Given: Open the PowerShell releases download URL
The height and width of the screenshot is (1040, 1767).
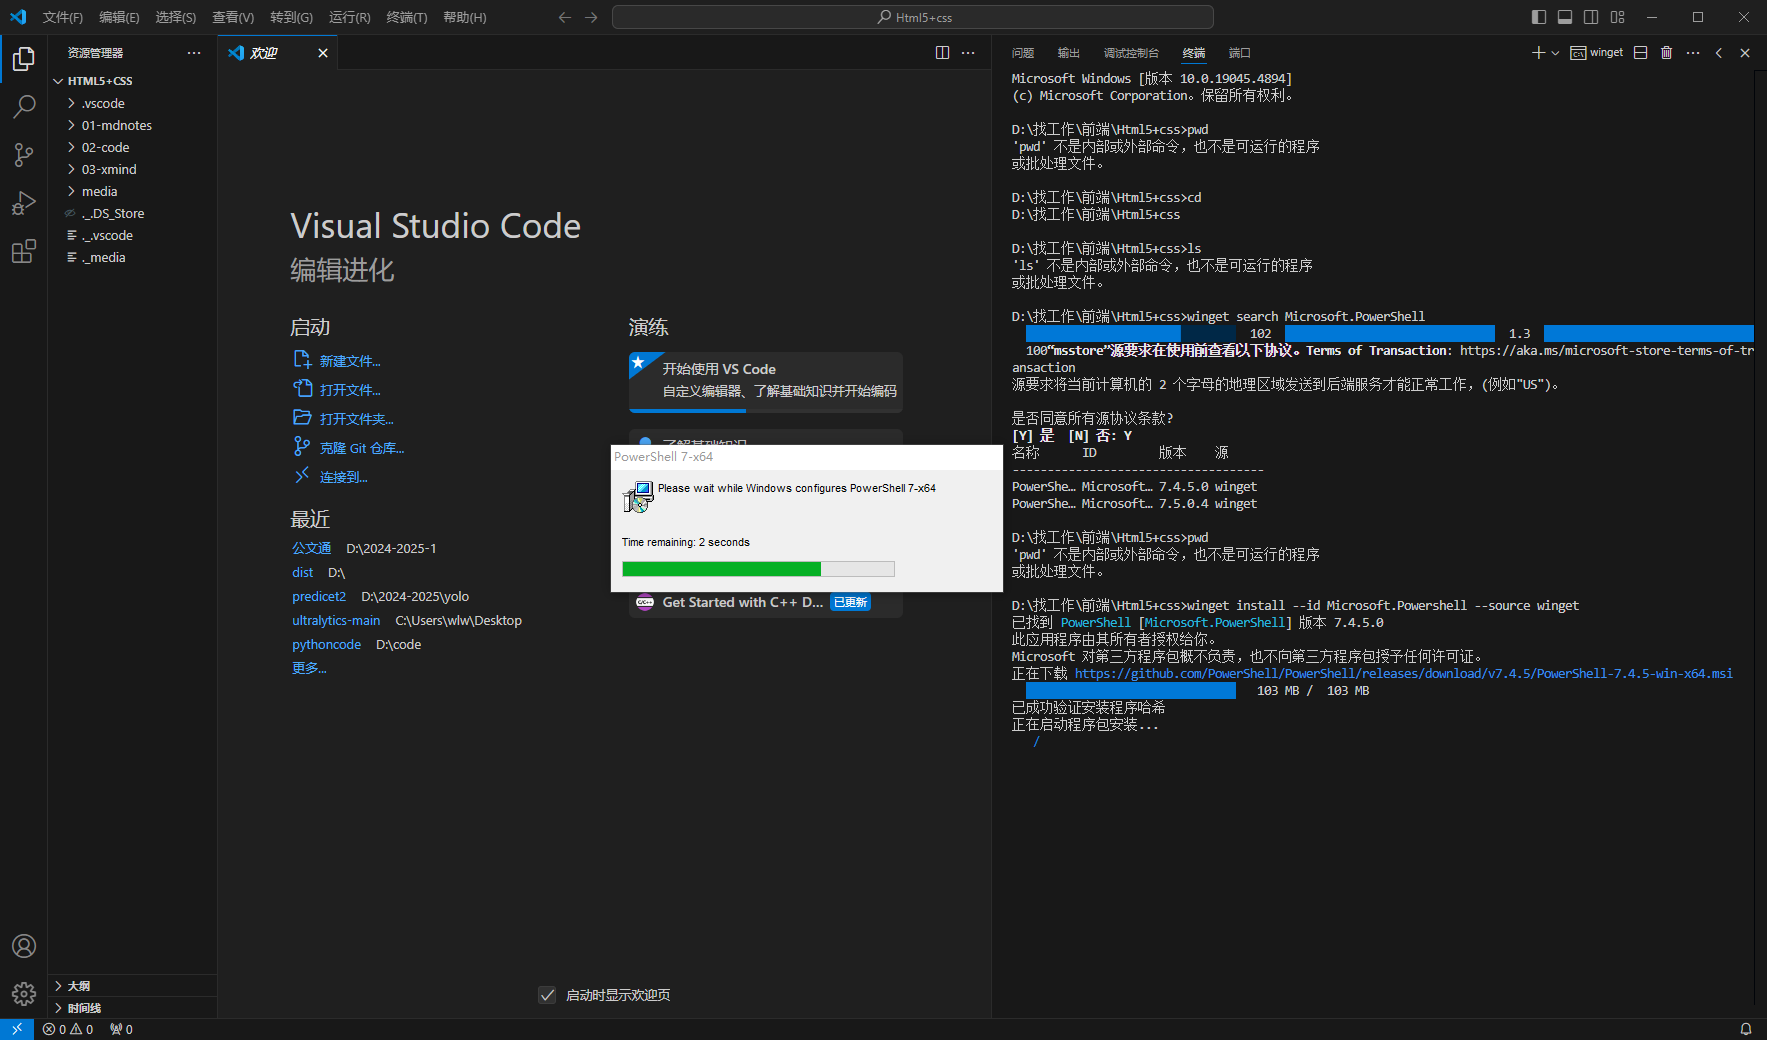Looking at the screenshot, I should (x=1404, y=673).
